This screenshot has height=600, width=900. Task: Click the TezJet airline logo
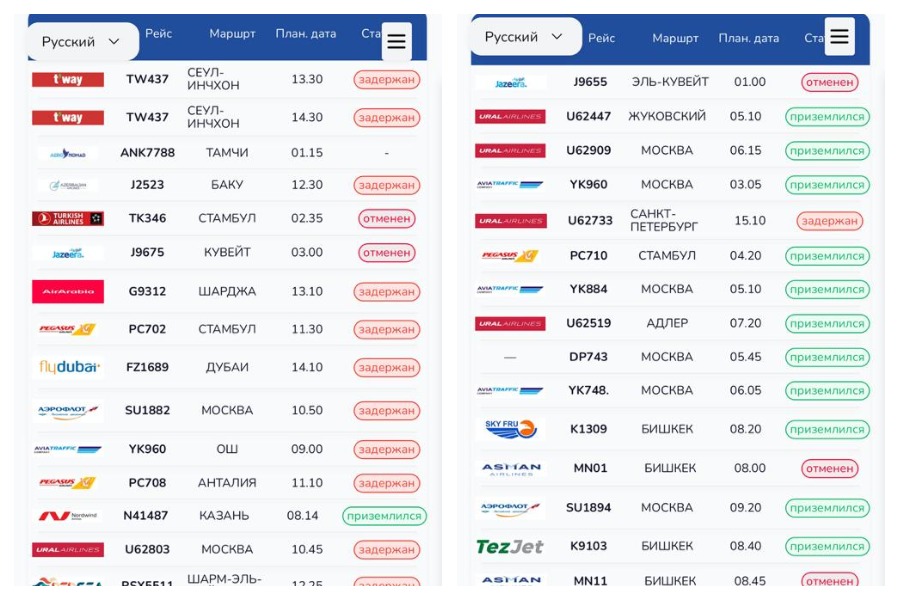510,546
